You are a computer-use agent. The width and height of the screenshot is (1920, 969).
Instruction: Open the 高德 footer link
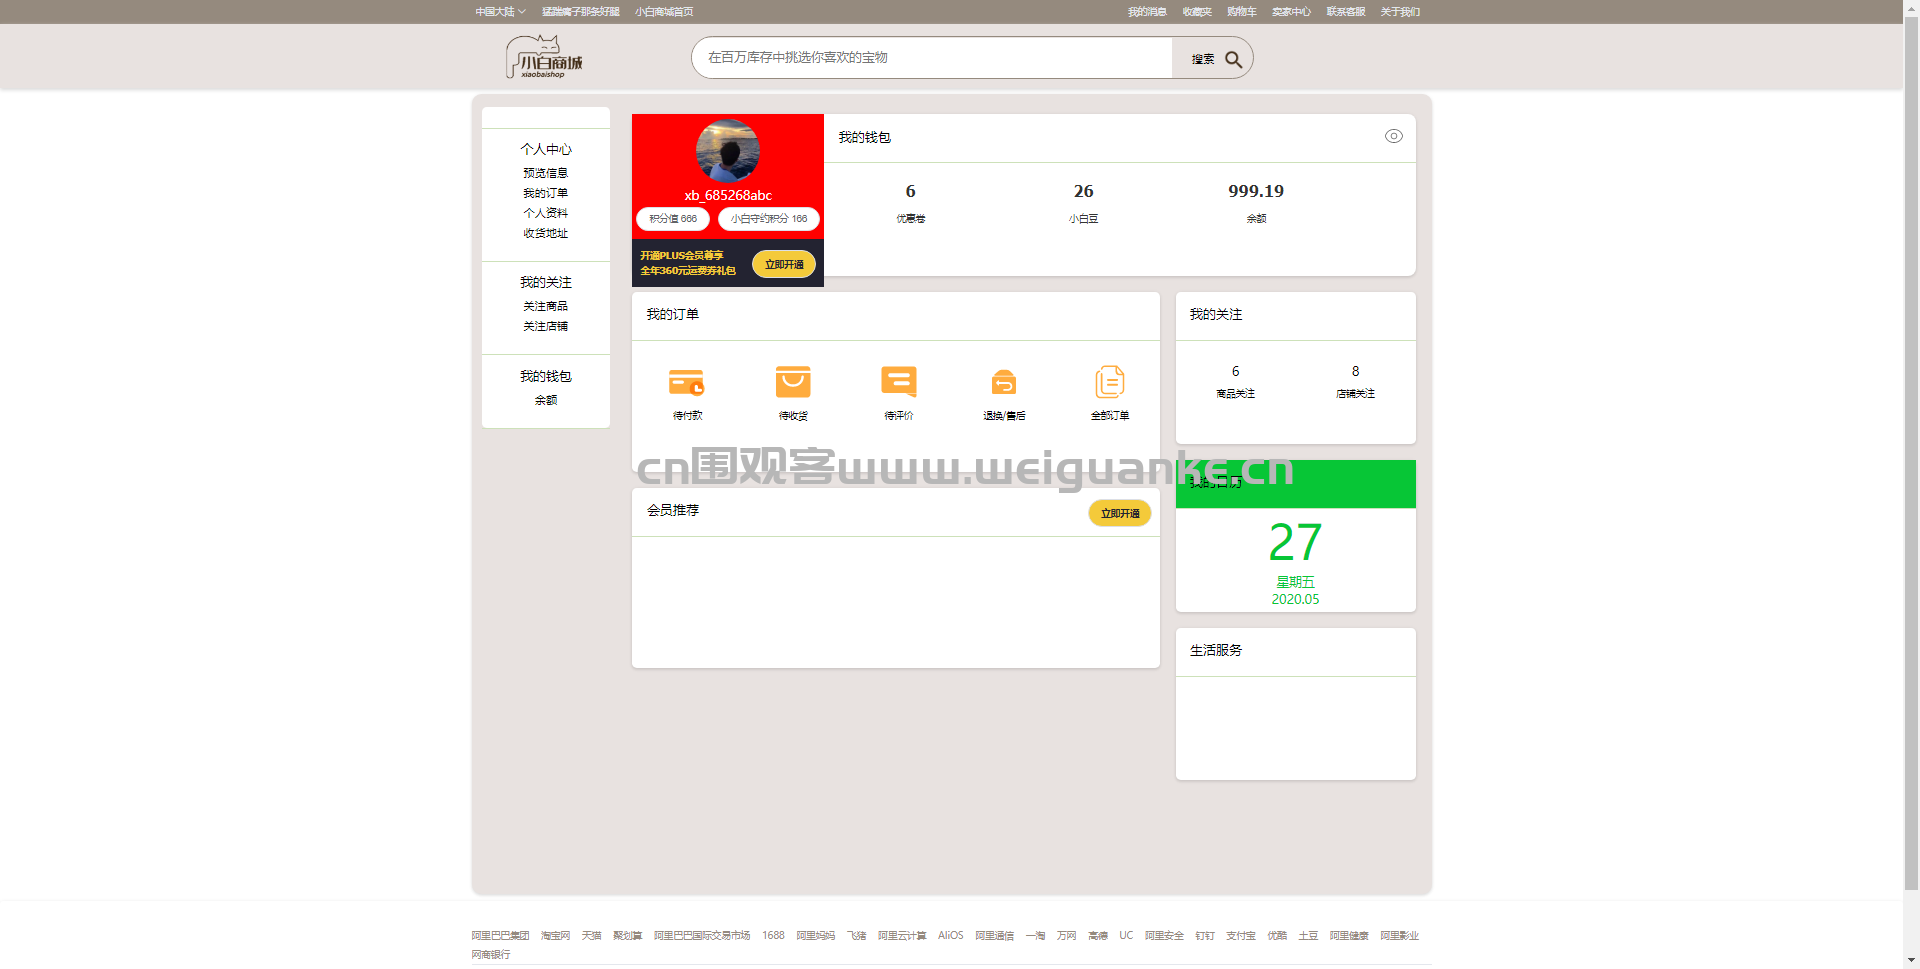[1098, 936]
